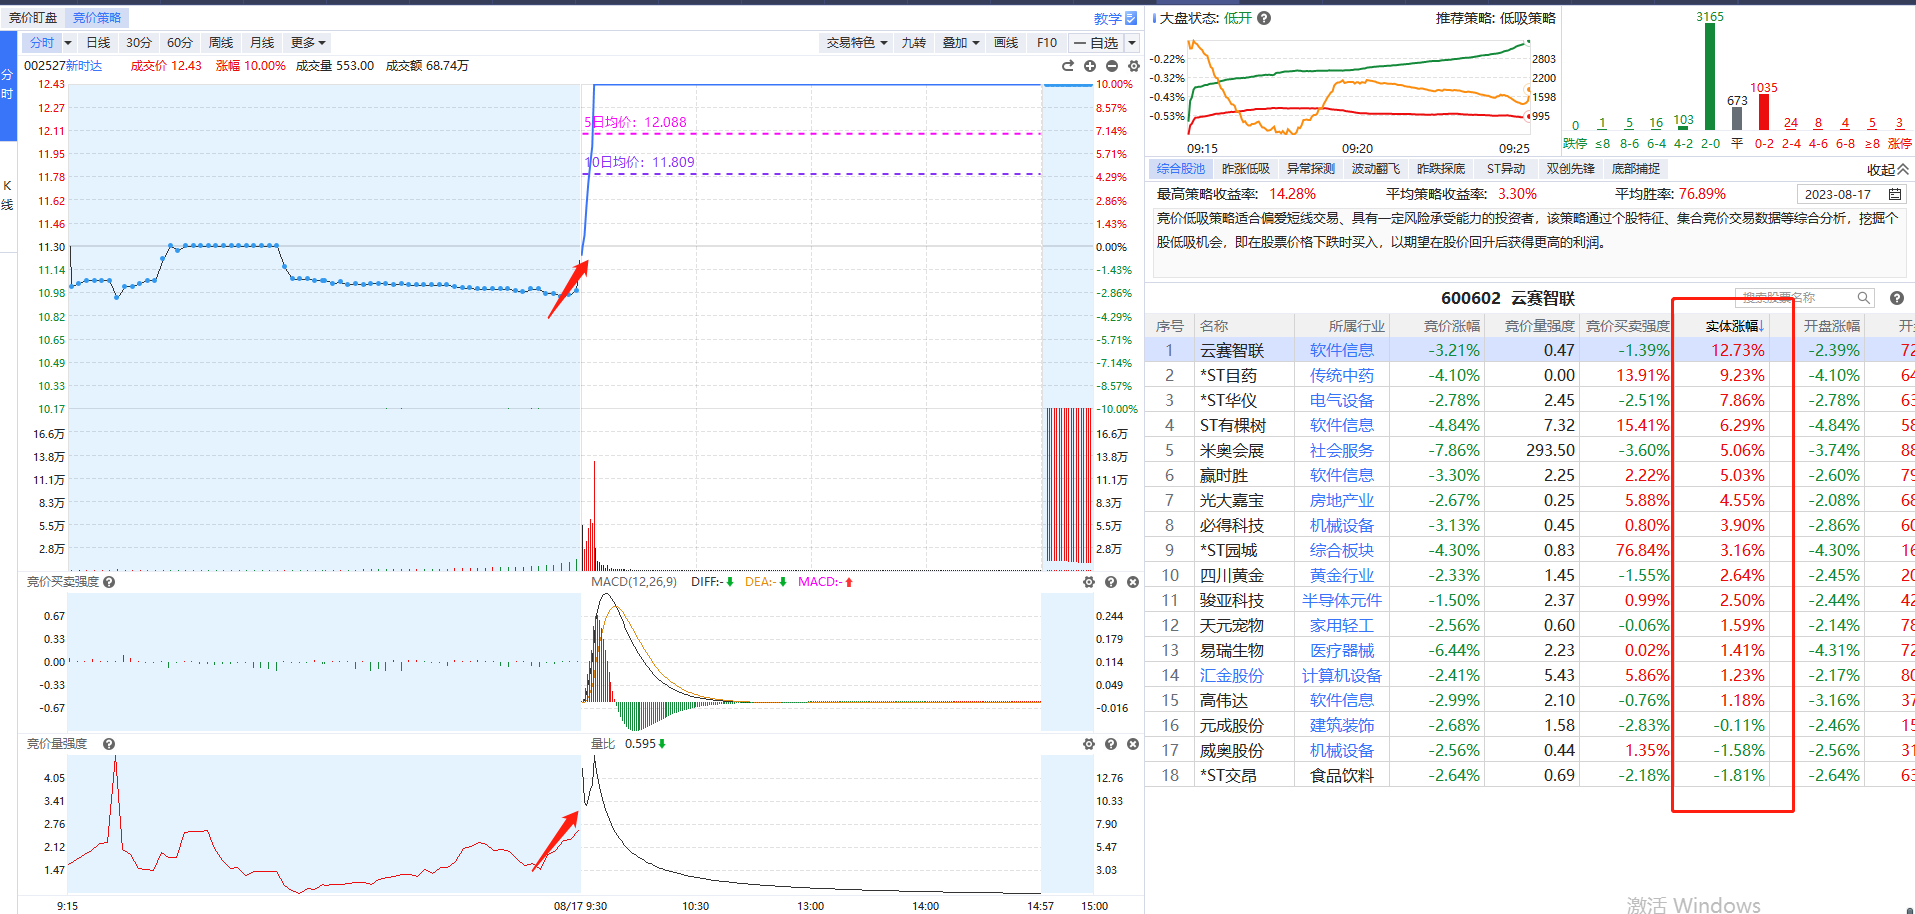Sort by 竞价涨幅 column header

click(x=1452, y=326)
